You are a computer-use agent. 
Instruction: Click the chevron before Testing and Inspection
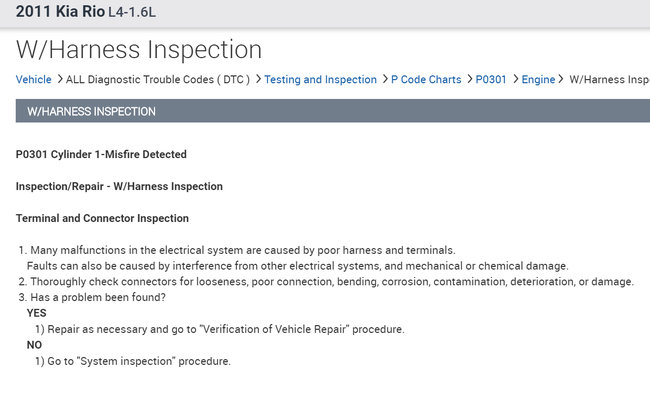[257, 79]
